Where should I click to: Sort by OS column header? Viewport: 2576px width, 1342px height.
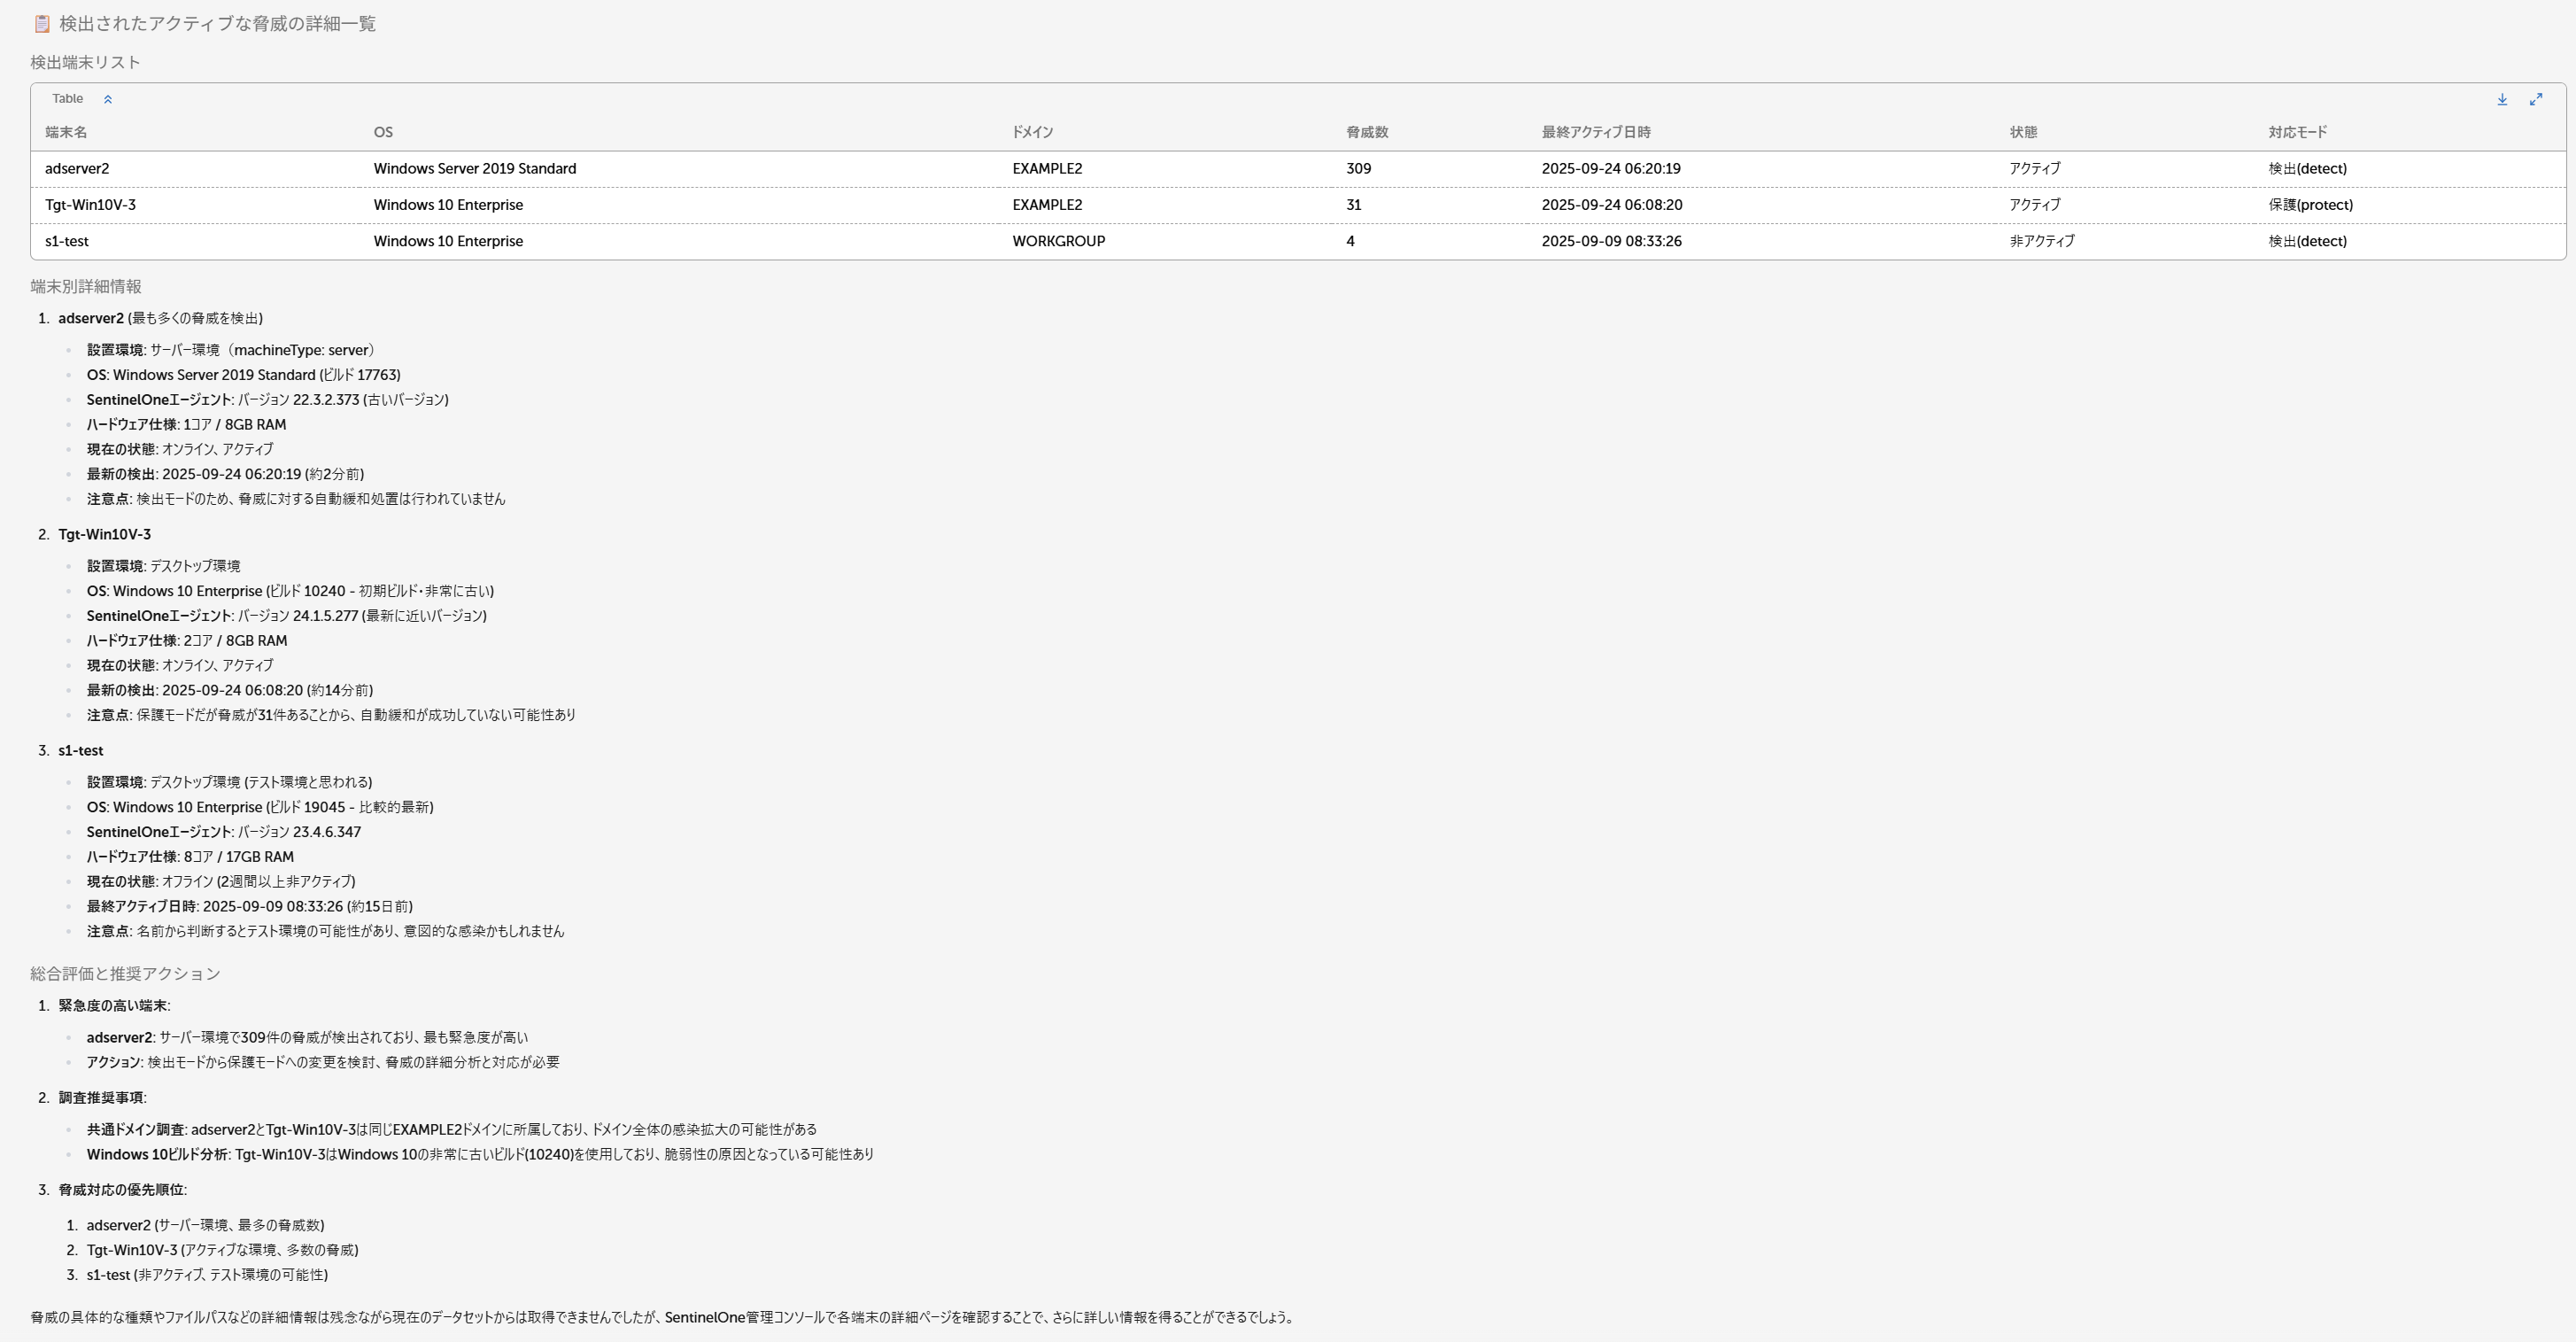tap(383, 132)
